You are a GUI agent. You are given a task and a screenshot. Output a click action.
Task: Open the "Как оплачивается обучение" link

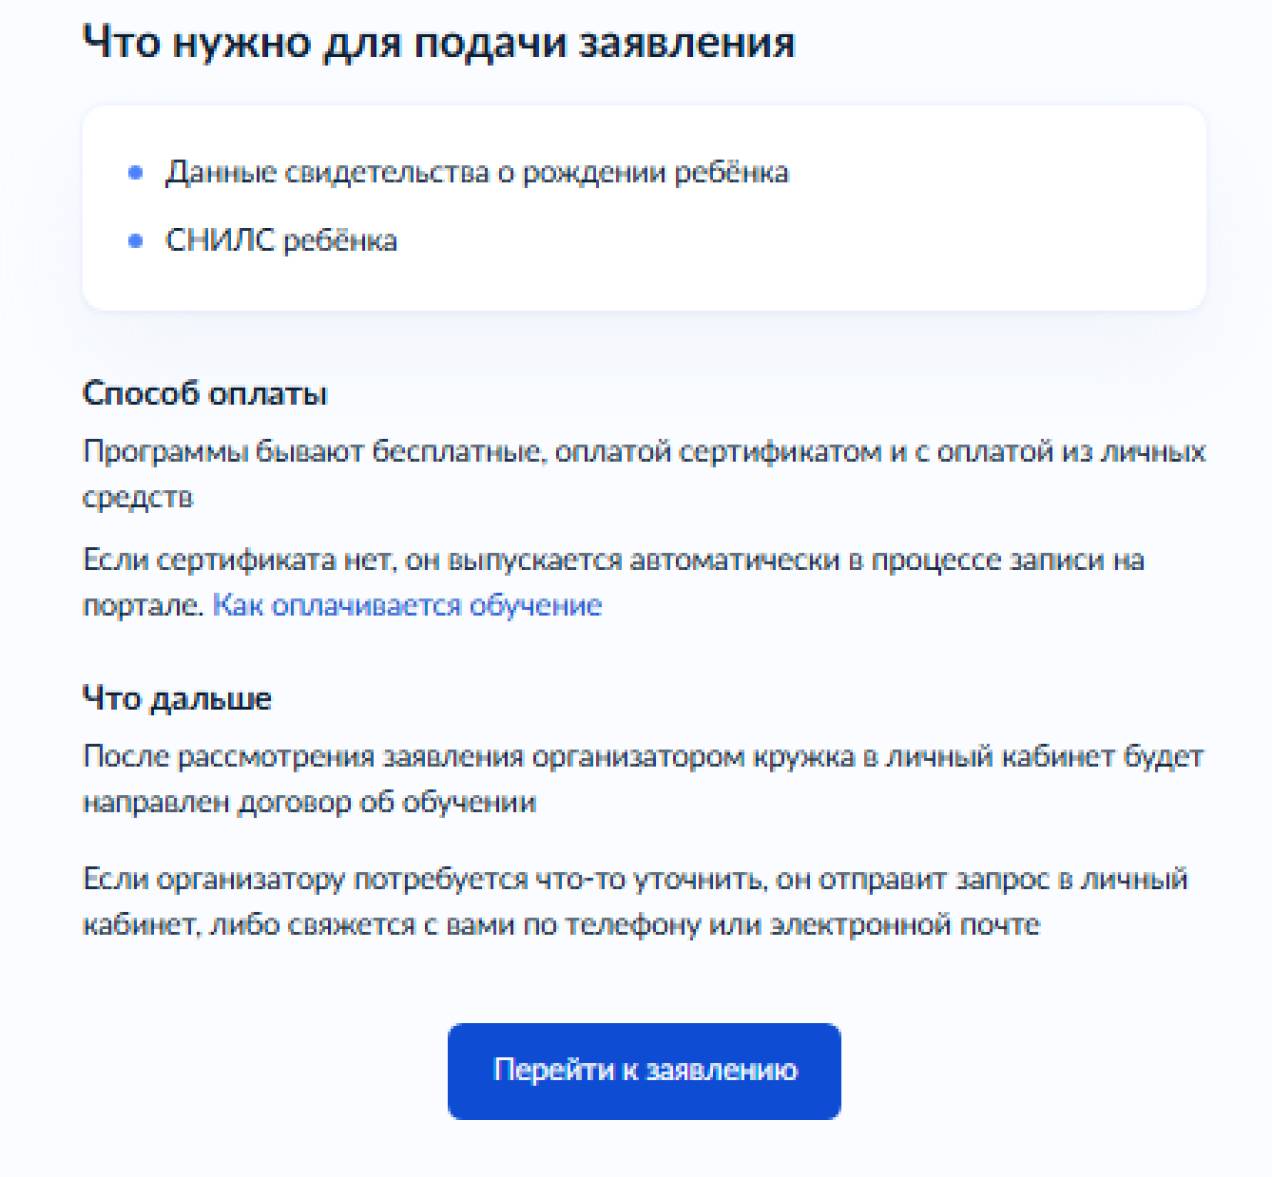click(407, 605)
